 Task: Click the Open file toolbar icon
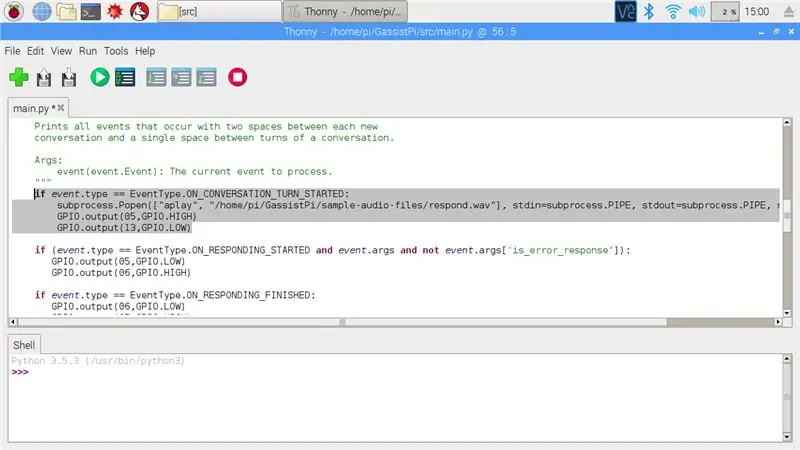(44, 78)
